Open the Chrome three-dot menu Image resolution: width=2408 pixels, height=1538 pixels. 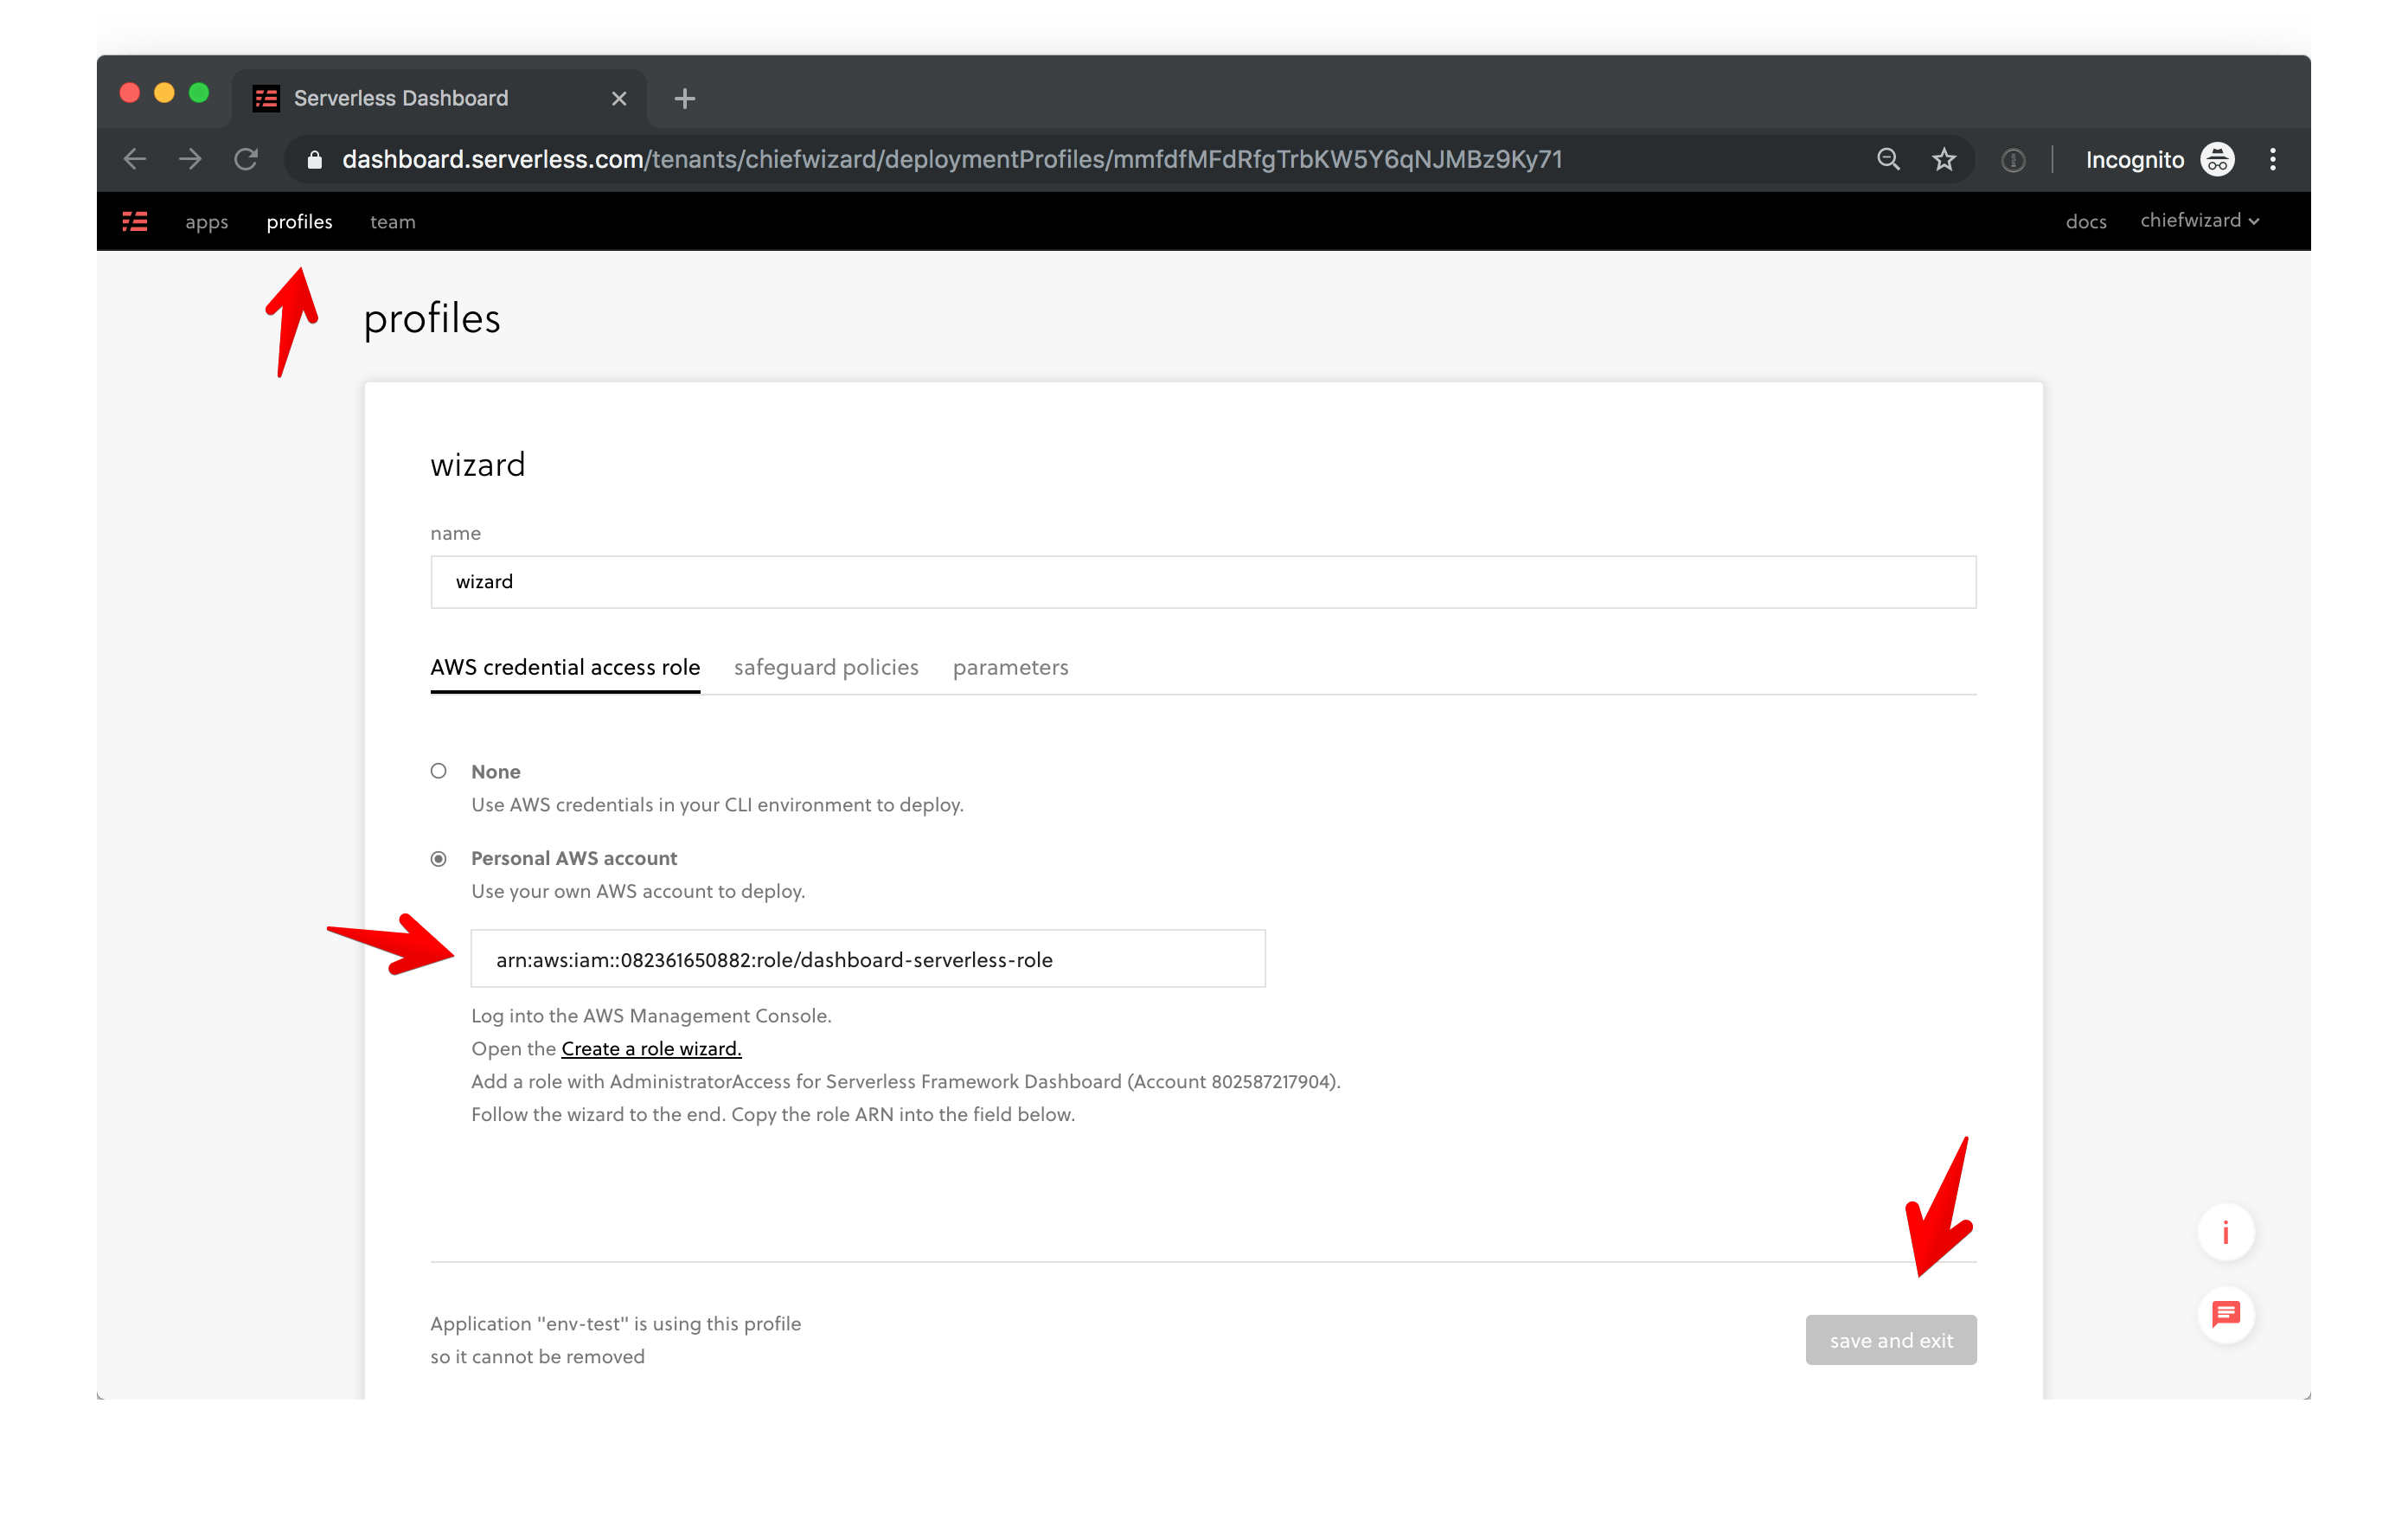(x=2272, y=159)
